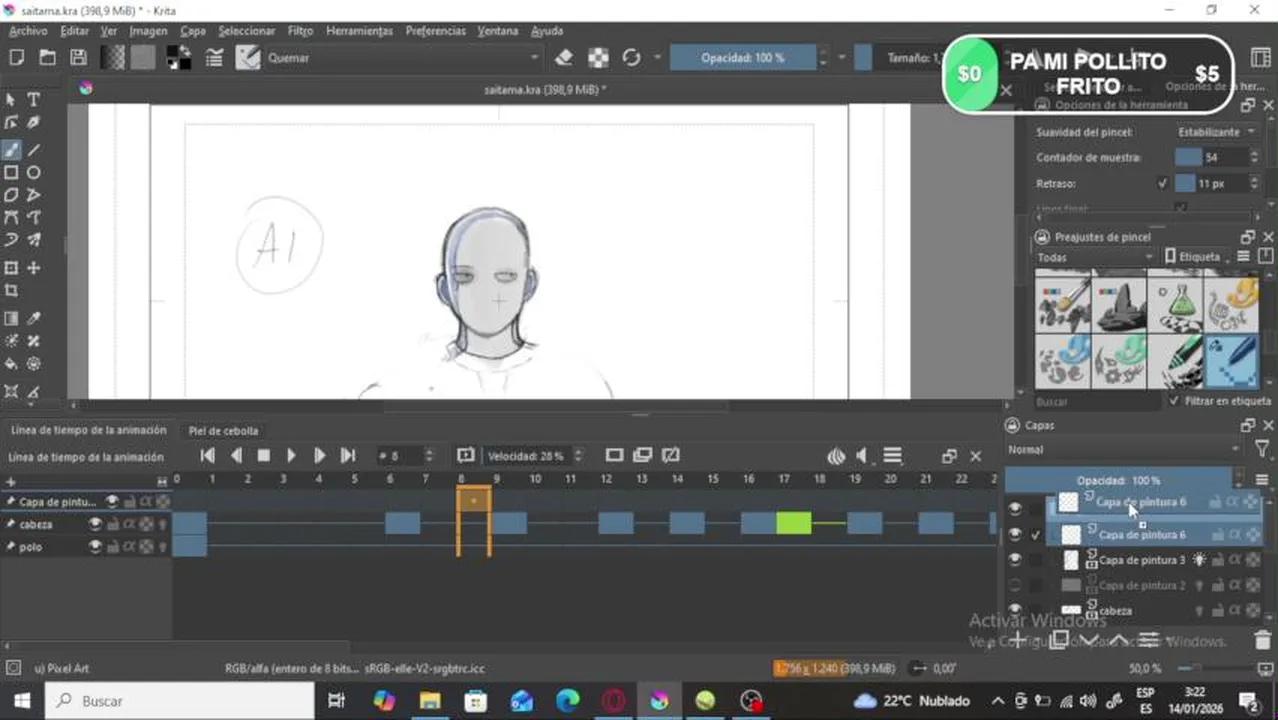Adjust the Opacidad 100% slider in toolbar
1278x720 pixels.
[x=742, y=58]
